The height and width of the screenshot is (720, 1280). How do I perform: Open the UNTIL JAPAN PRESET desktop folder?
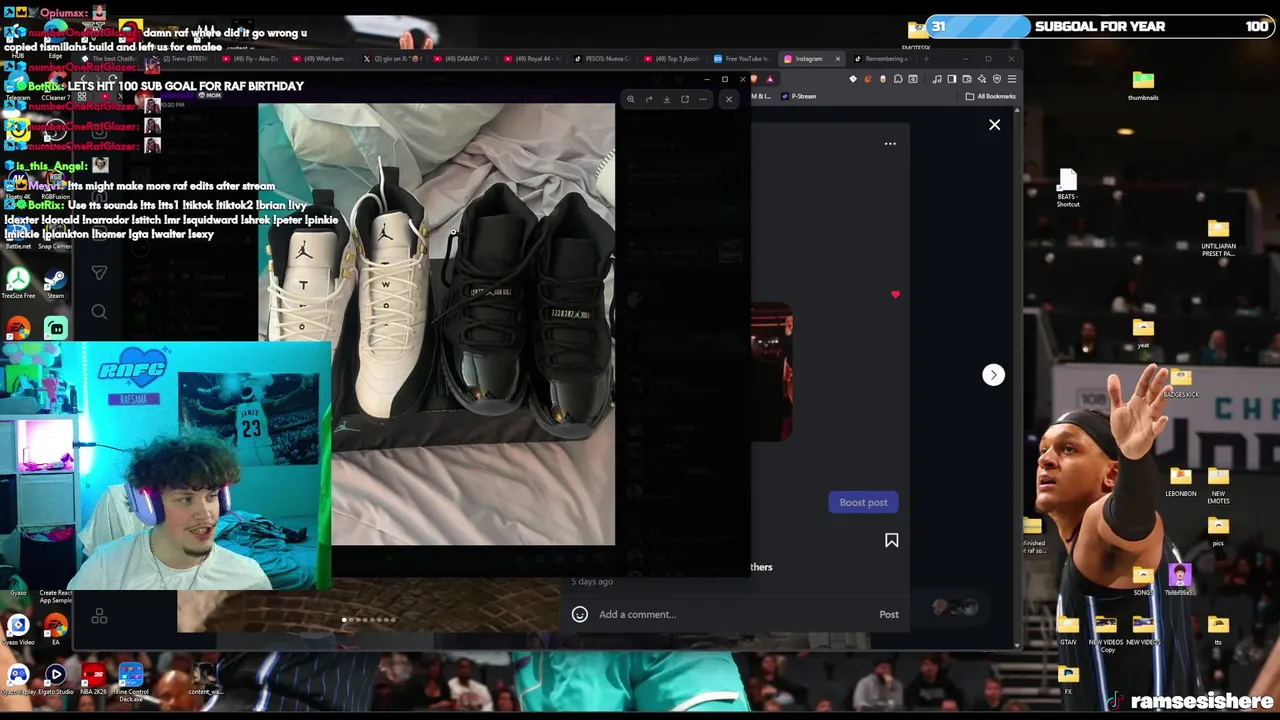(1218, 238)
